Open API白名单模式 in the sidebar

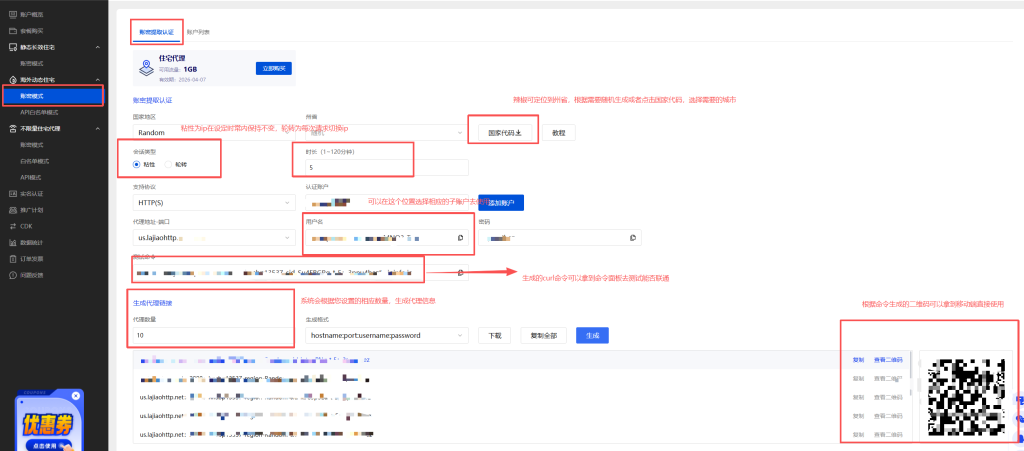pyautogui.click(x=39, y=112)
